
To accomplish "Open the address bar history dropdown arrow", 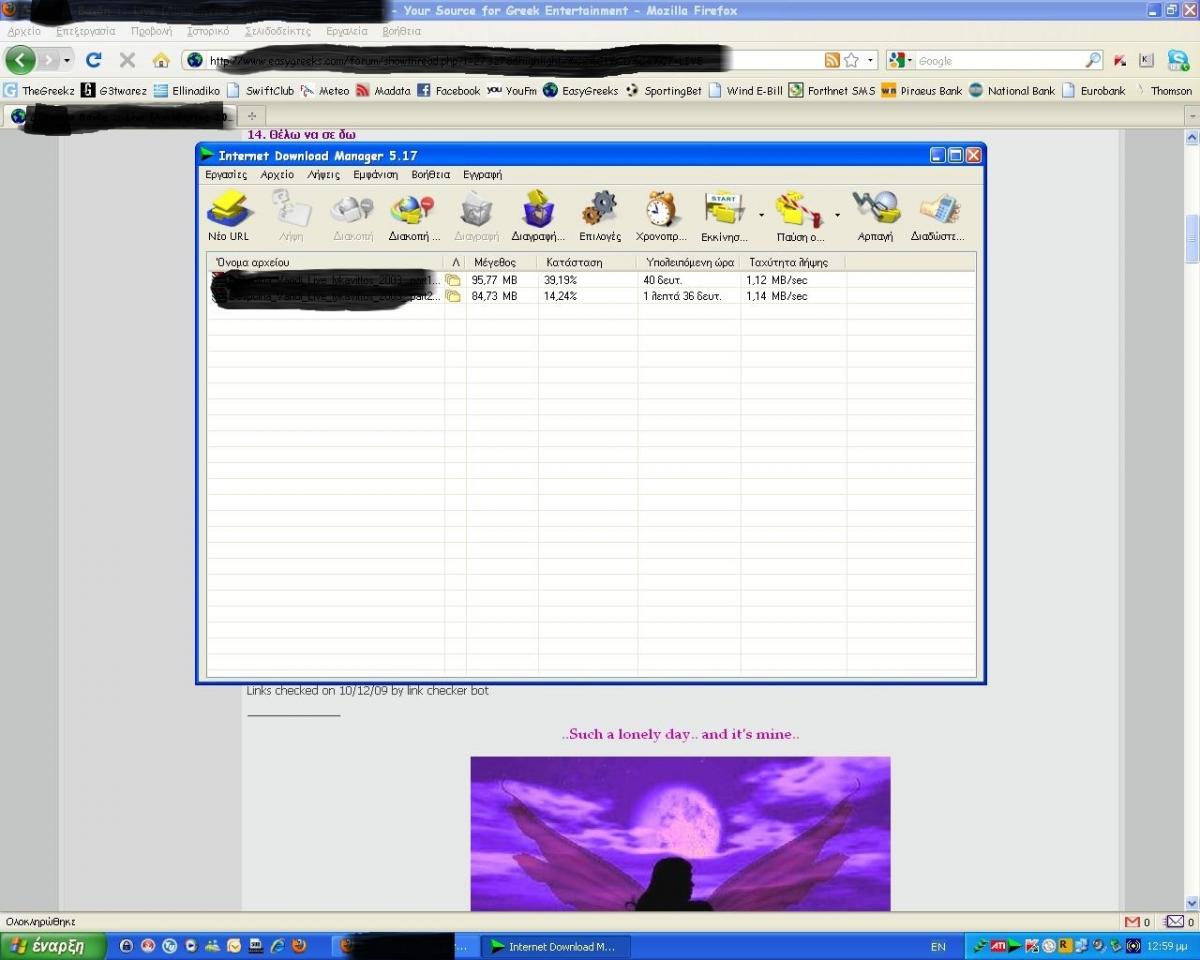I will 870,60.
